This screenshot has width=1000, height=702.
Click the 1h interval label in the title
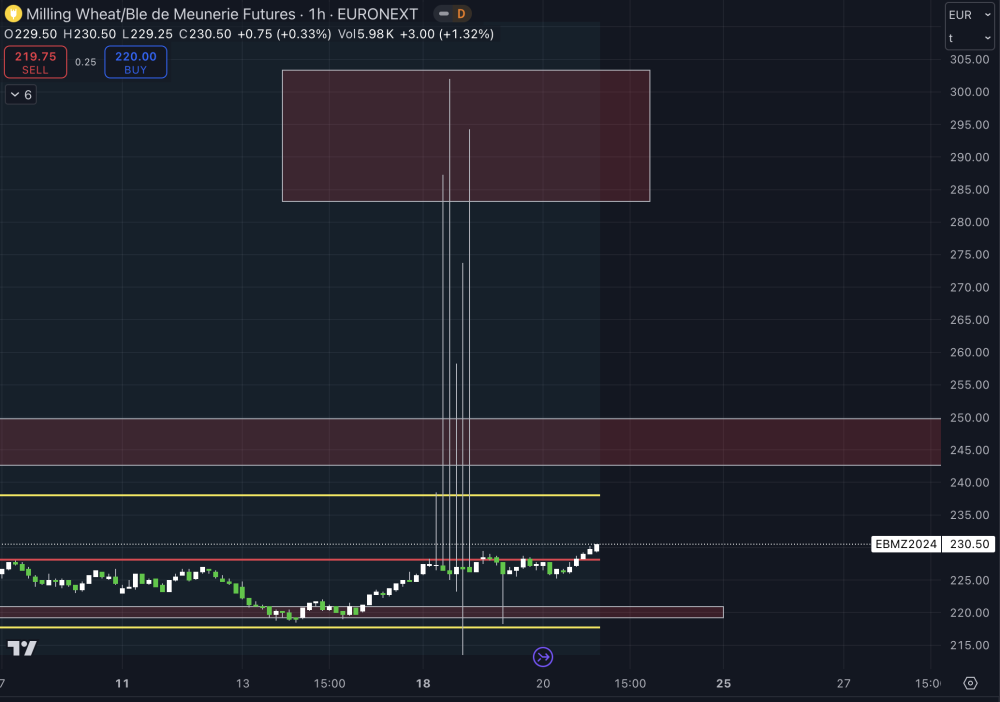317,14
